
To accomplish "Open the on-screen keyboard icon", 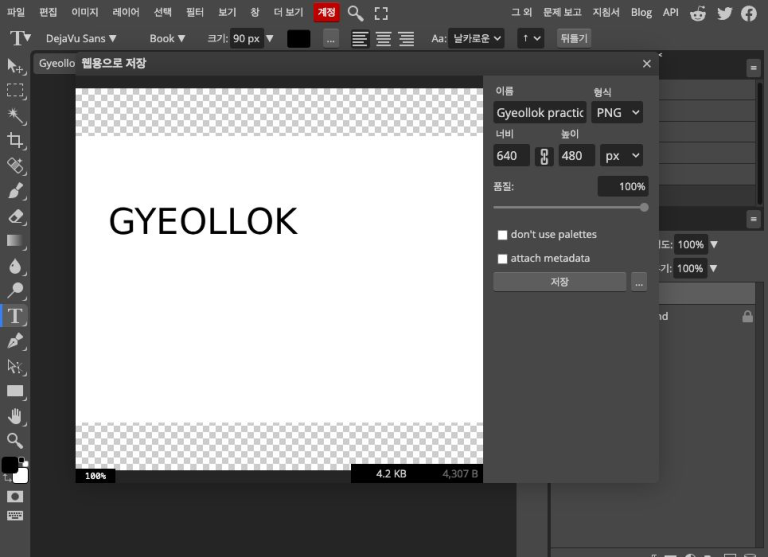I will point(15,515).
